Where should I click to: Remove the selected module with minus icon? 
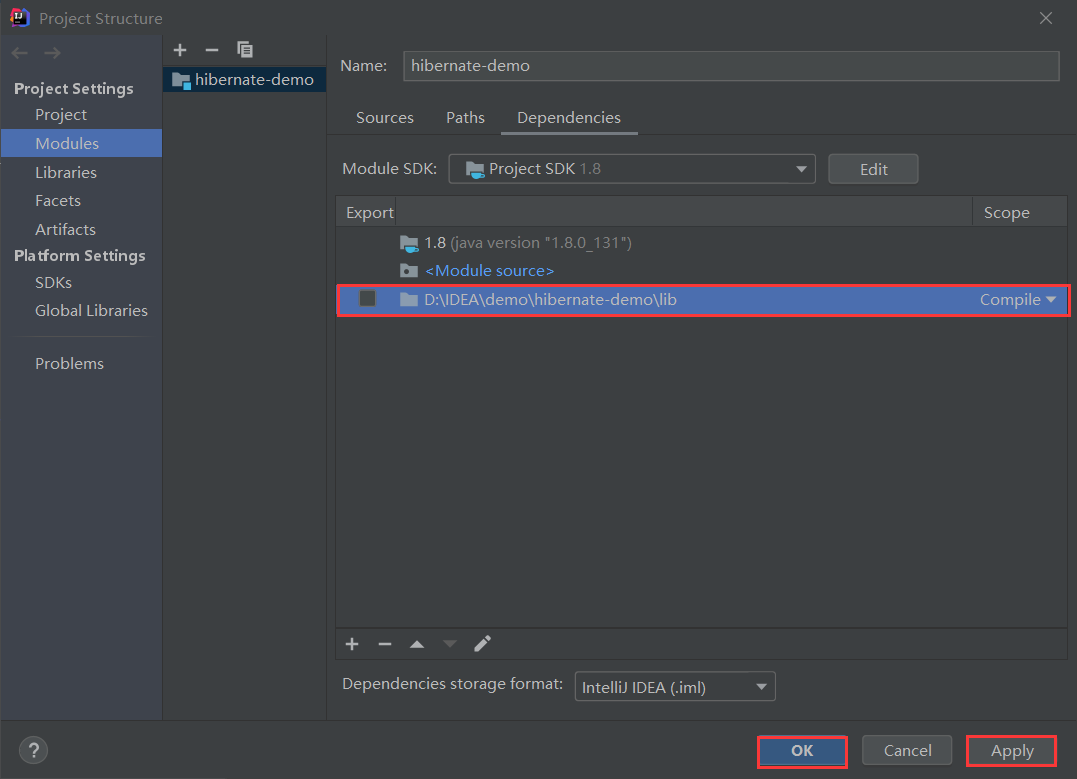pyautogui.click(x=212, y=50)
